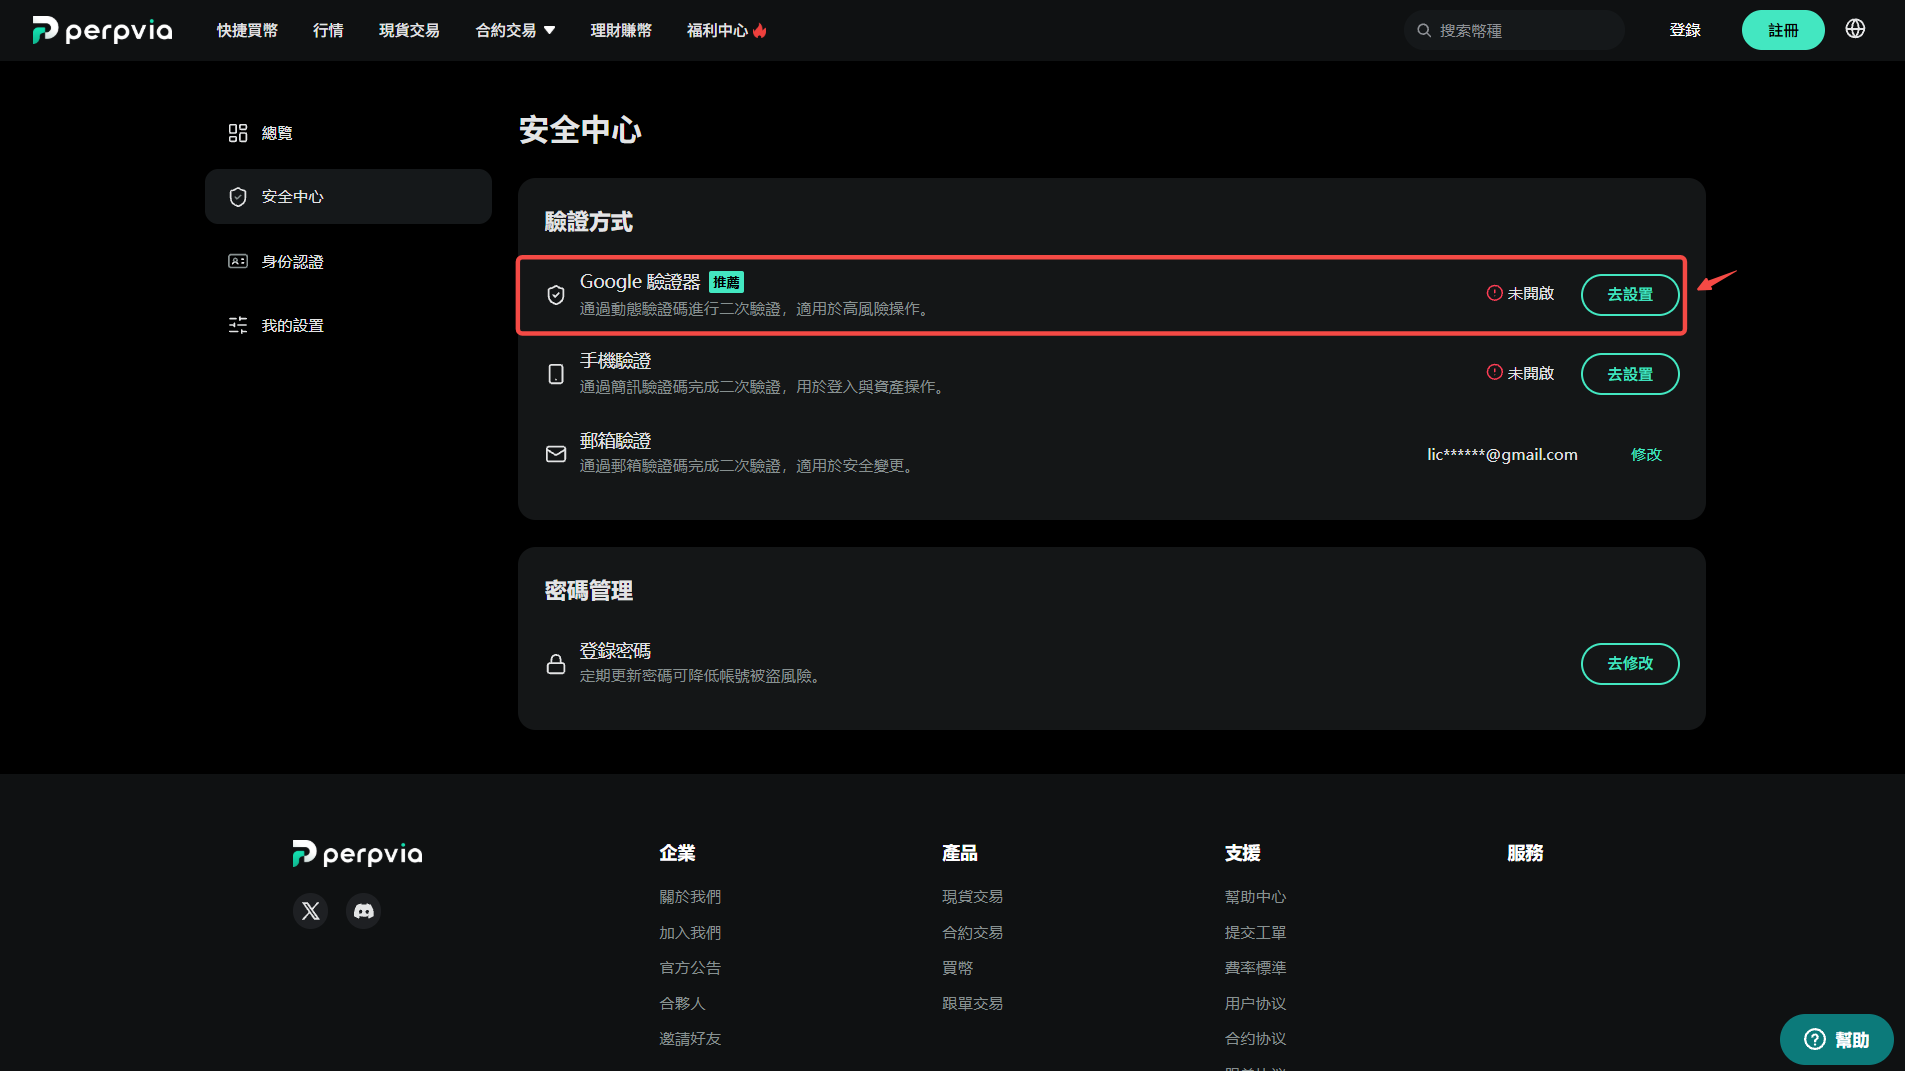
Task: Click the 我的設置 sliders icon
Action: (238, 325)
